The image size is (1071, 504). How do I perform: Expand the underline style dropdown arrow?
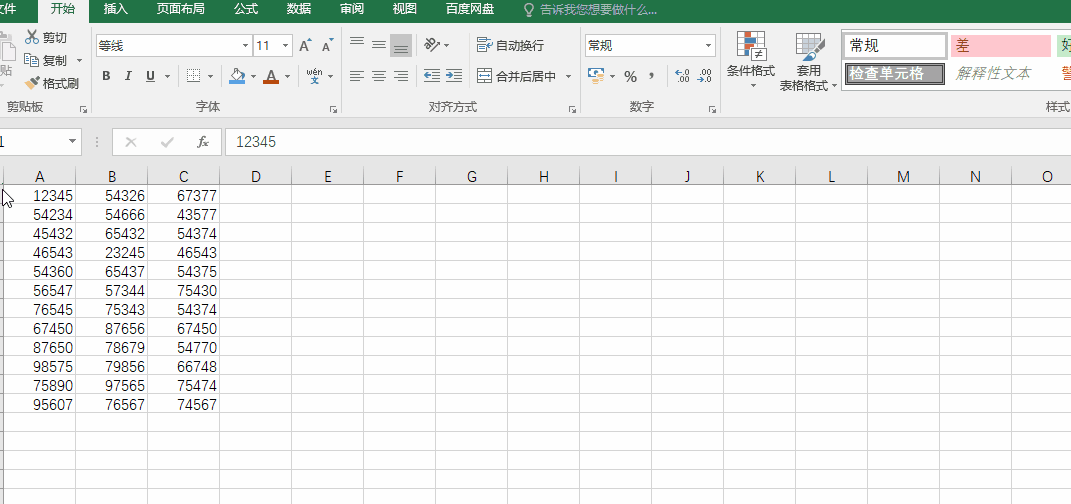point(167,76)
